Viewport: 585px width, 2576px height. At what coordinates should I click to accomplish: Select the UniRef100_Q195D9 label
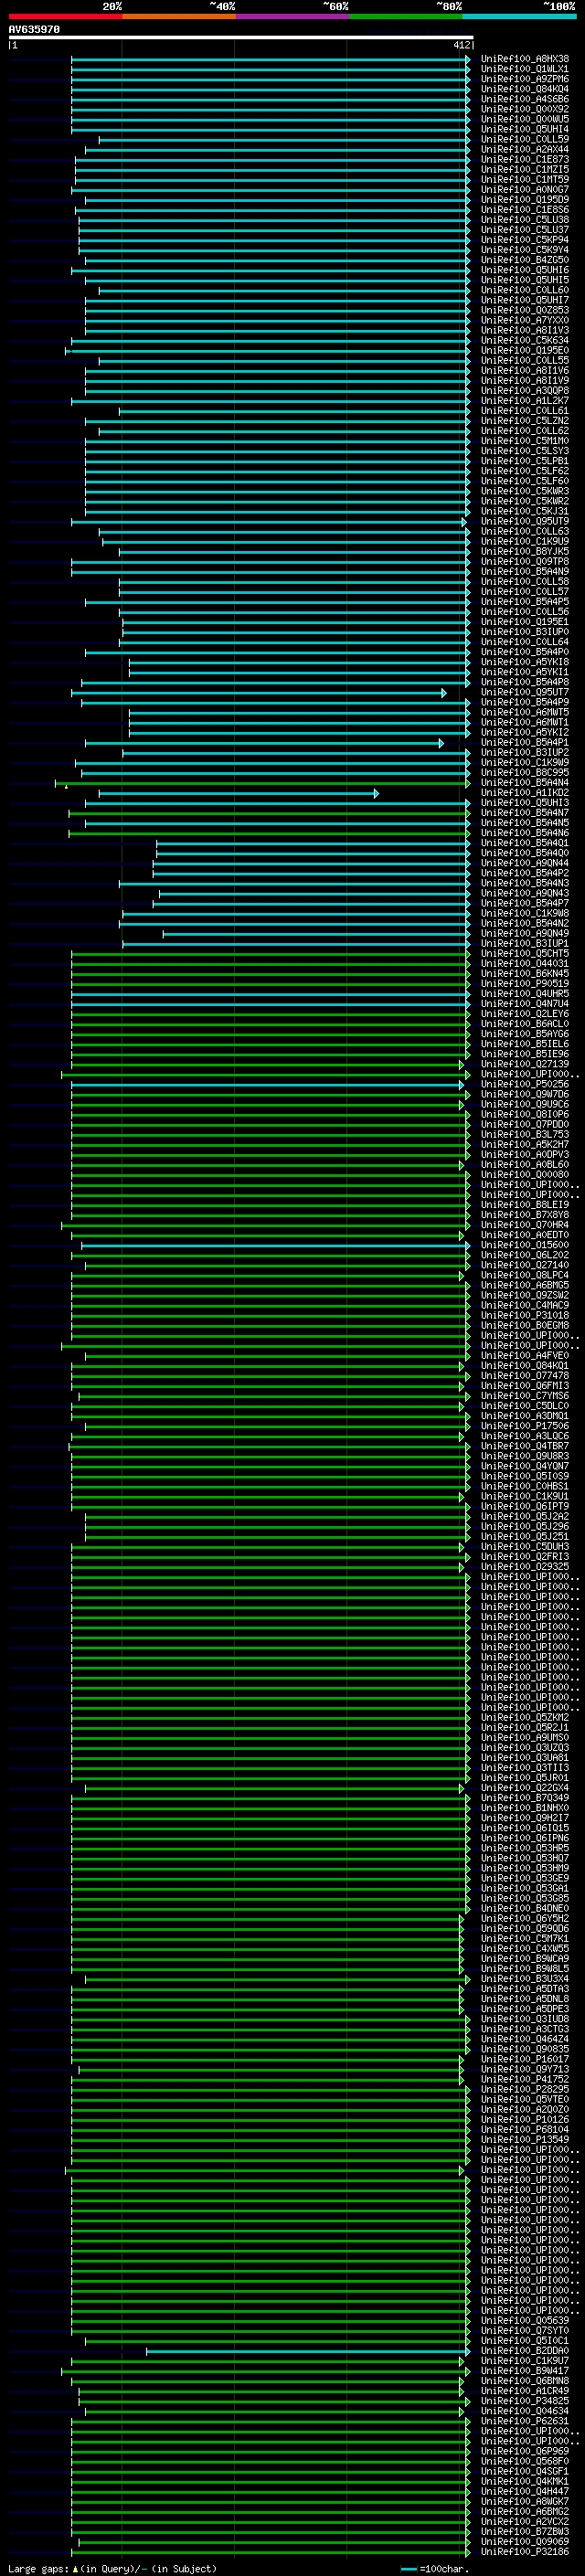[524, 199]
